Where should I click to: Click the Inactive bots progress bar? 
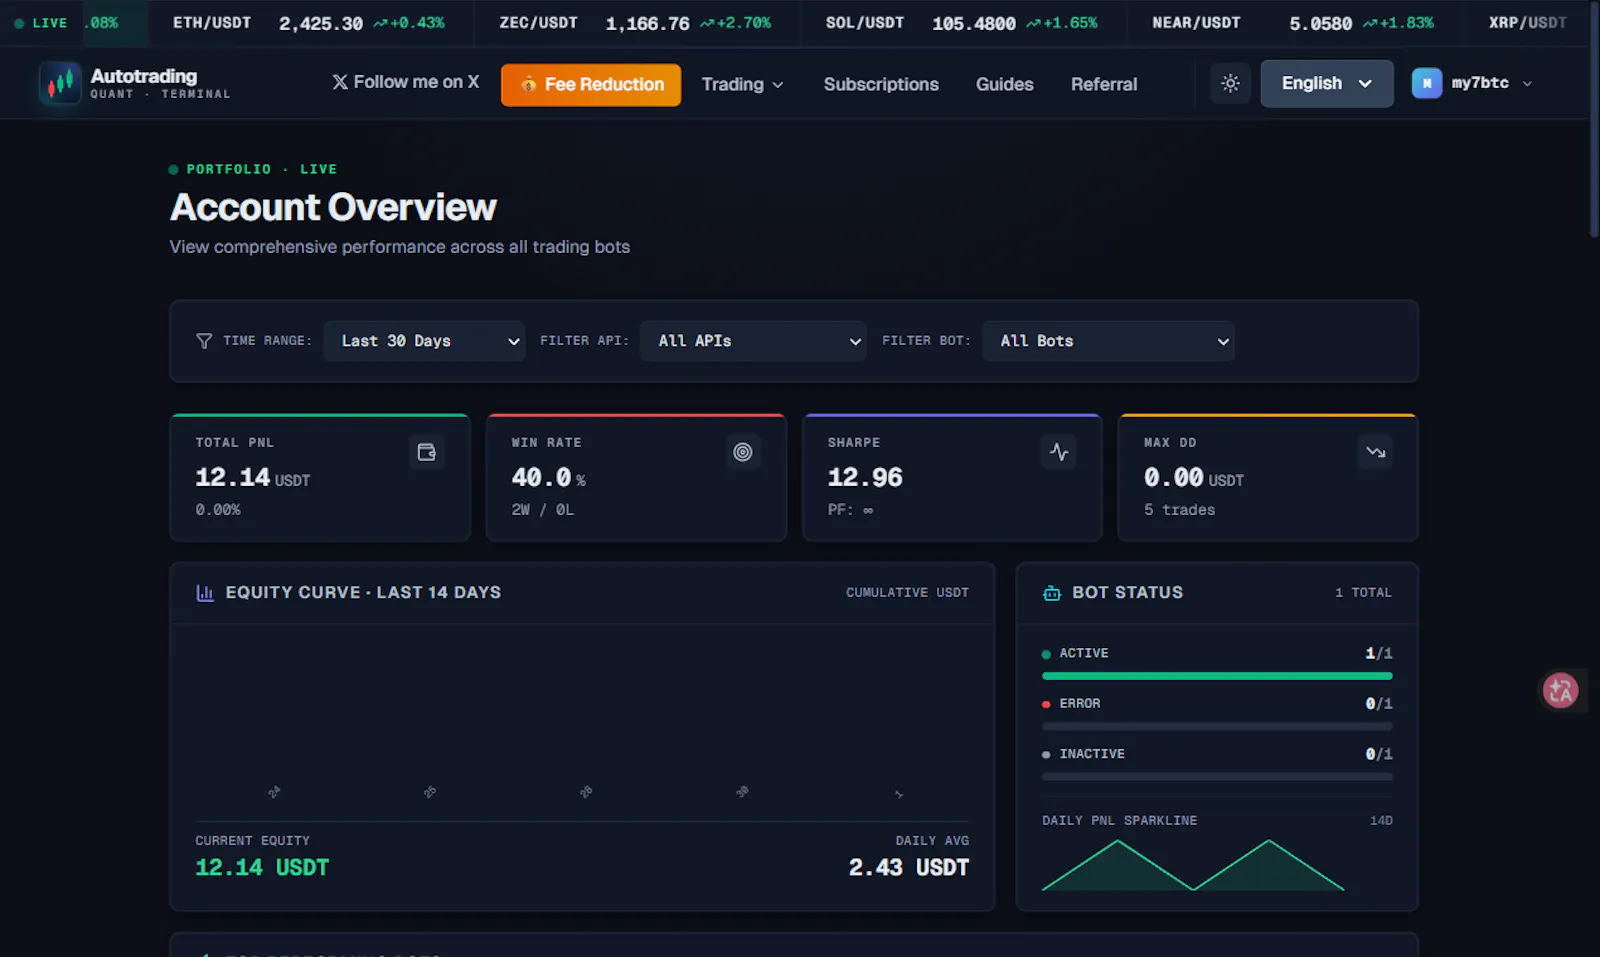1217,776
